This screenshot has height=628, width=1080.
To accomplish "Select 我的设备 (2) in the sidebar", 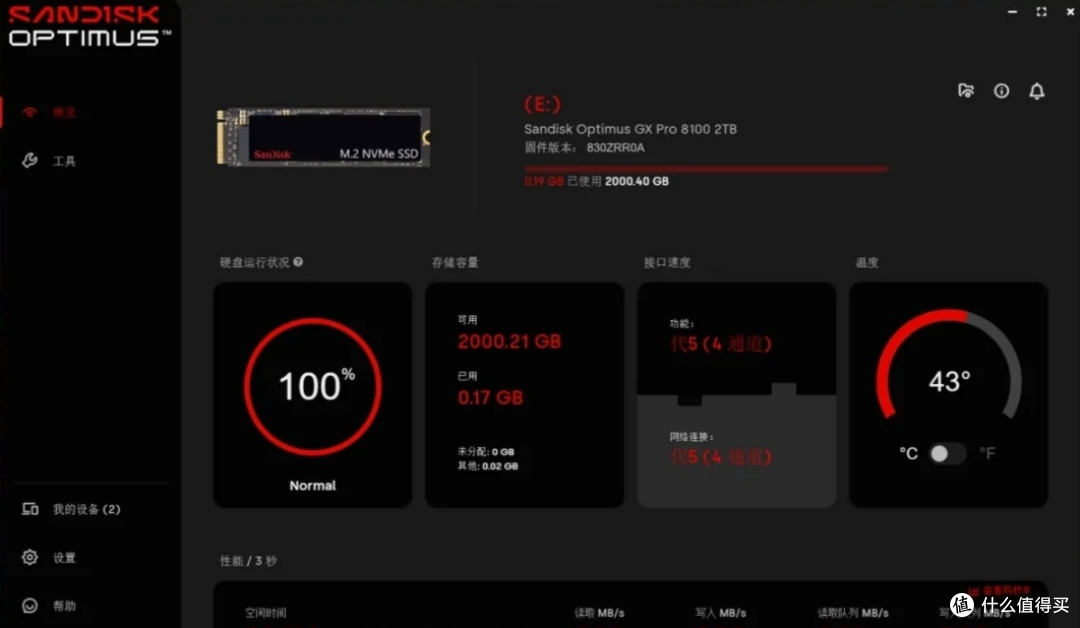I will (x=87, y=510).
